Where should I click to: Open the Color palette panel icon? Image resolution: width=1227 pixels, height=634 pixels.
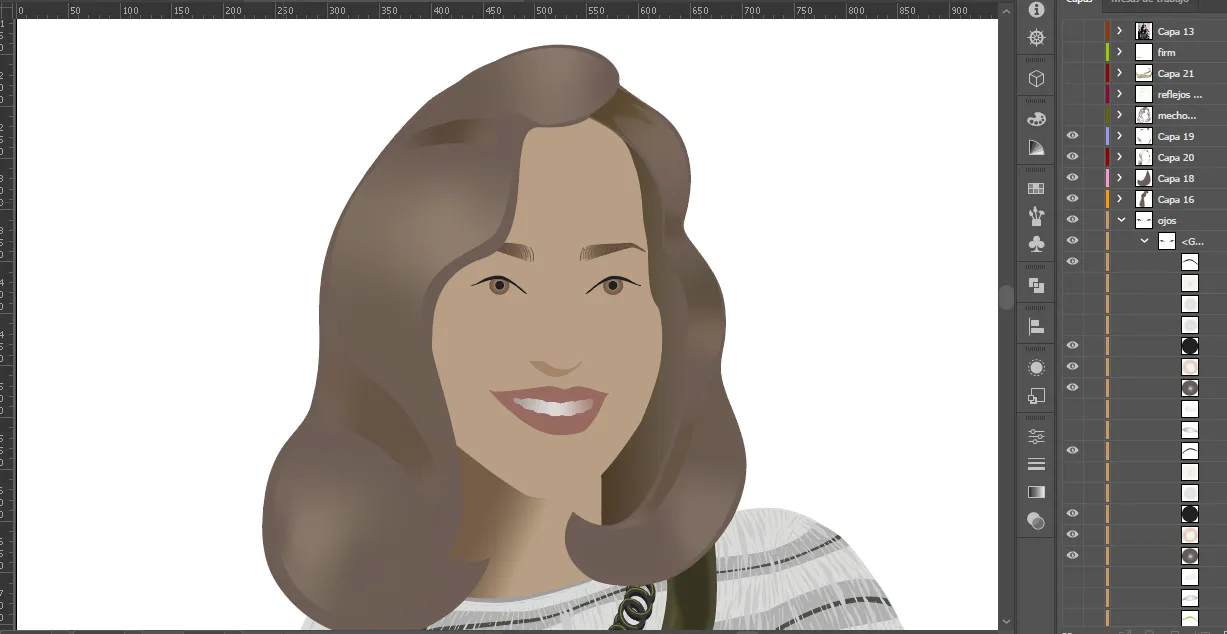tap(1036, 119)
